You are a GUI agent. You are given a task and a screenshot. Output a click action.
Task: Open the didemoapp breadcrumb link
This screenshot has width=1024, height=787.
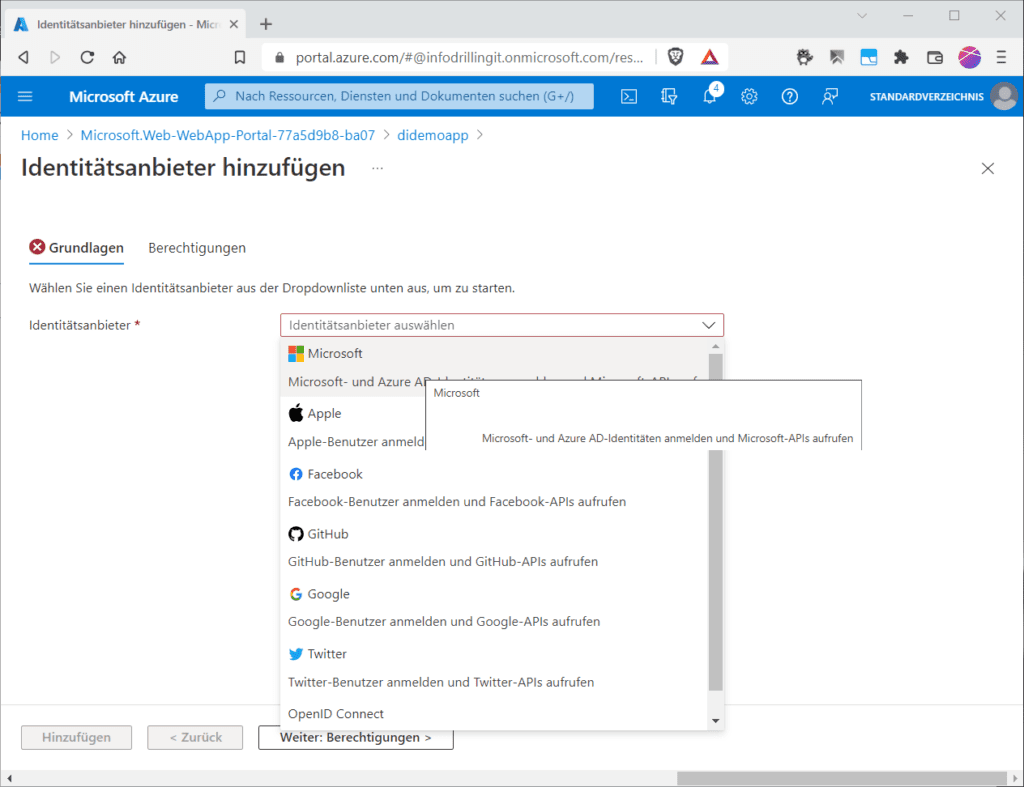tap(433, 135)
